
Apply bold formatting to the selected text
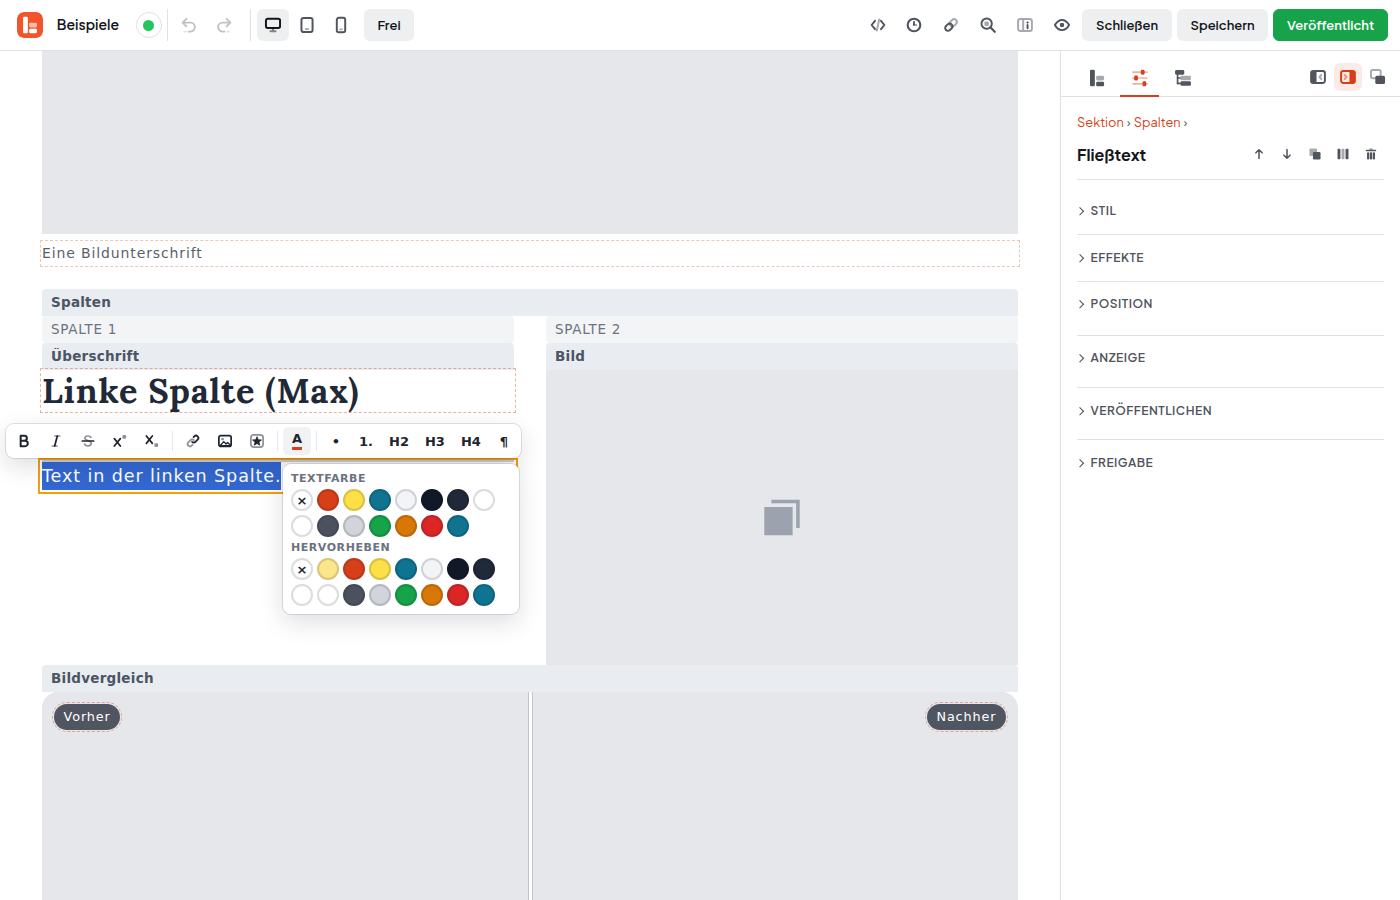click(x=24, y=441)
